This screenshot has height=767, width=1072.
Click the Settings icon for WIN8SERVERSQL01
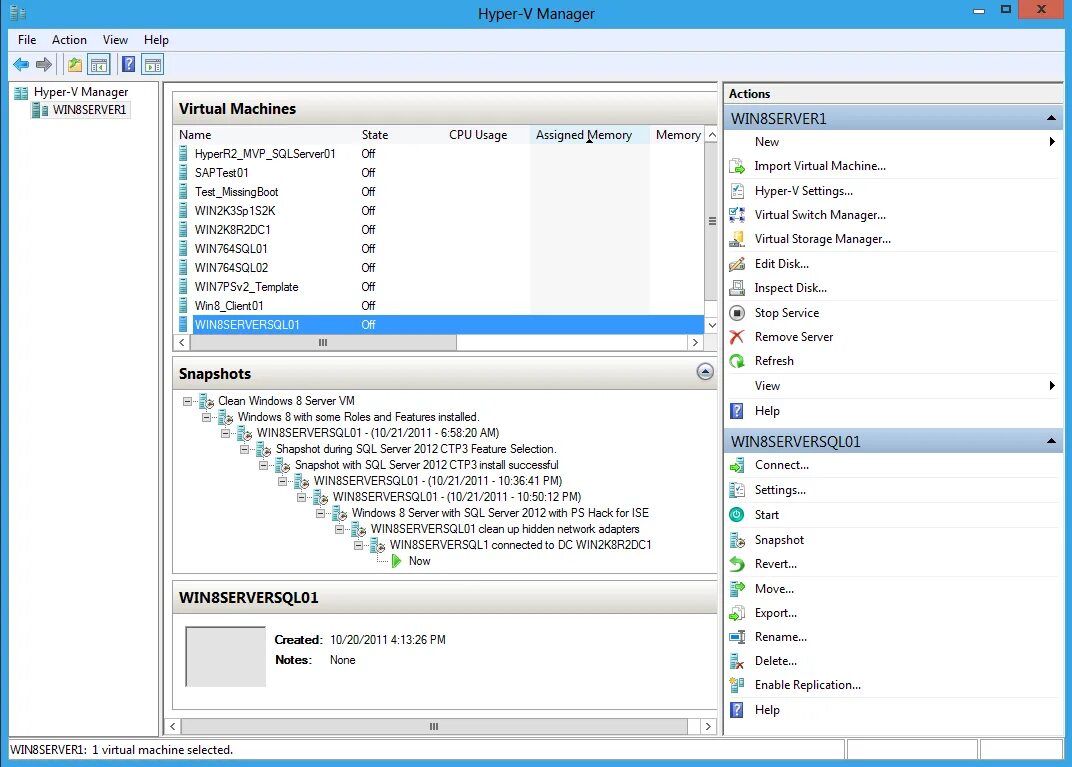pos(737,490)
